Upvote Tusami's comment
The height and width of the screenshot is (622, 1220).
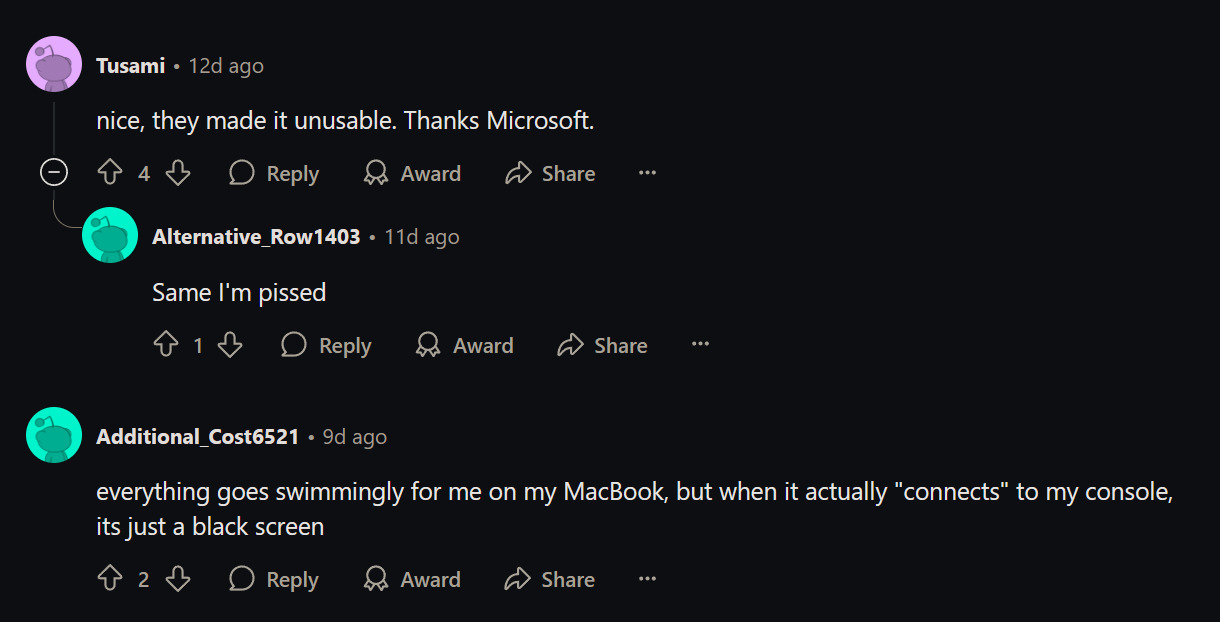pyautogui.click(x=110, y=173)
